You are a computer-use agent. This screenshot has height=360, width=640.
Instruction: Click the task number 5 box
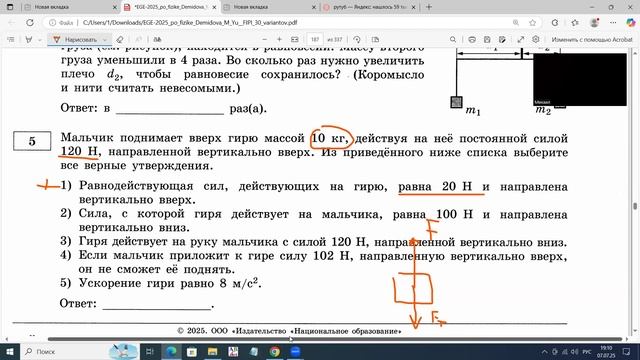[32, 141]
